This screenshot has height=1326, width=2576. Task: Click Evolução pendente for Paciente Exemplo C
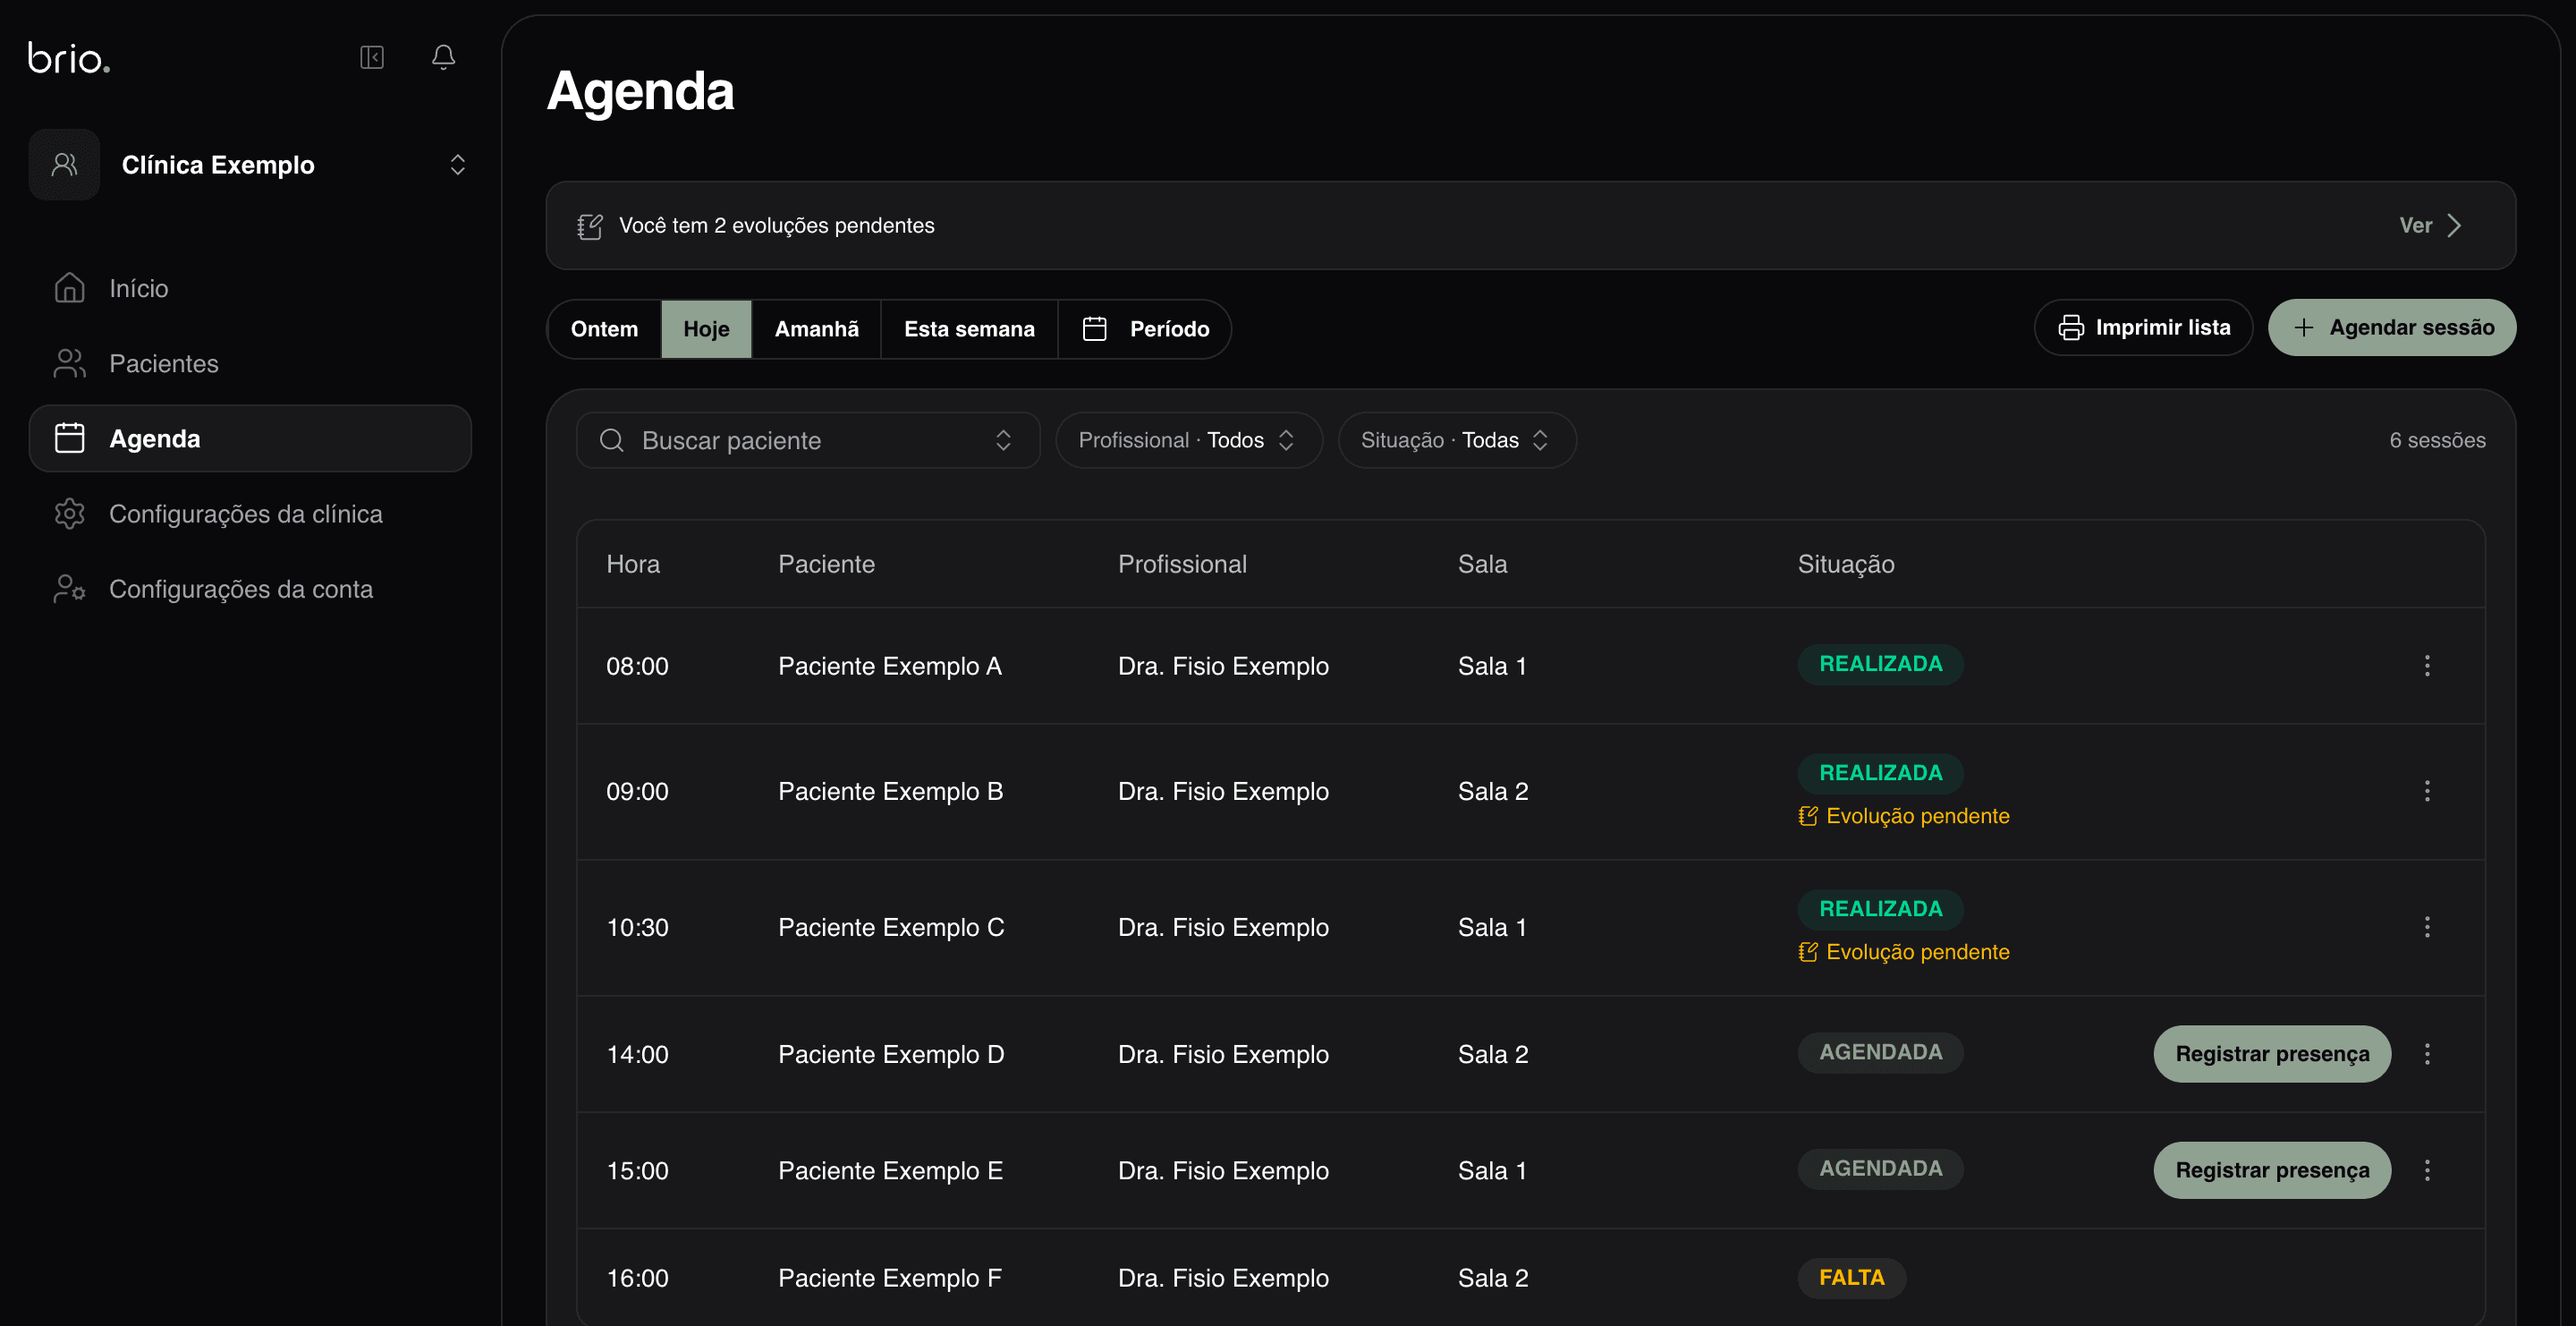(1904, 952)
